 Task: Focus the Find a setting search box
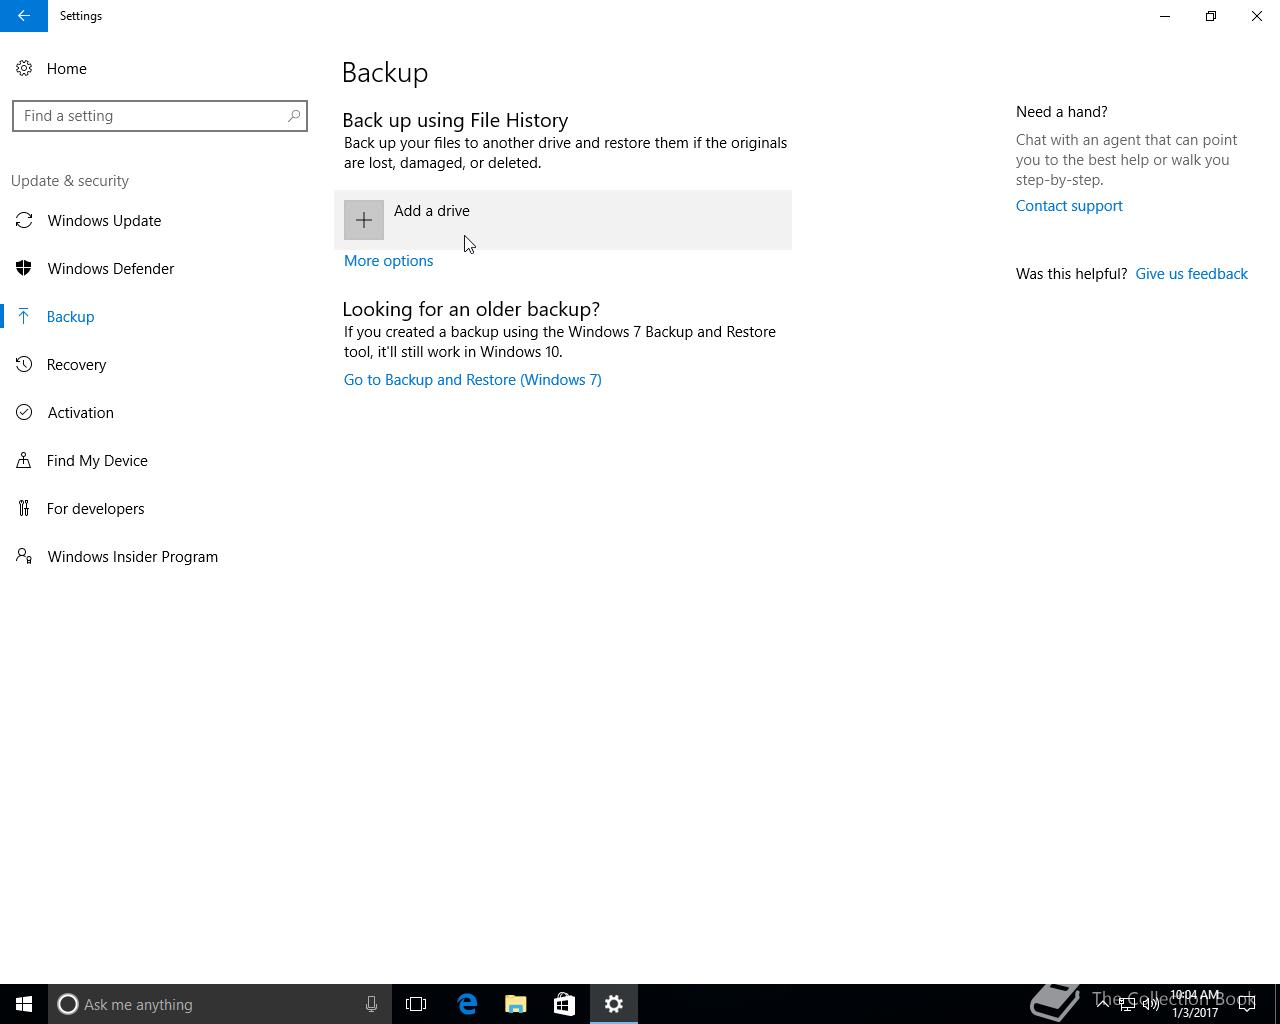click(x=160, y=116)
